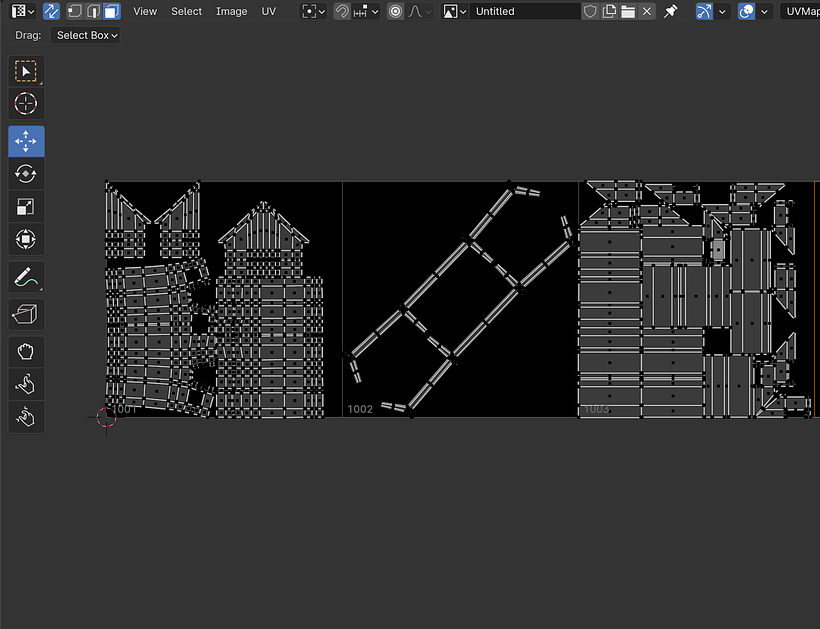Toggle proportional editing
This screenshot has width=820, height=629.
click(x=395, y=12)
